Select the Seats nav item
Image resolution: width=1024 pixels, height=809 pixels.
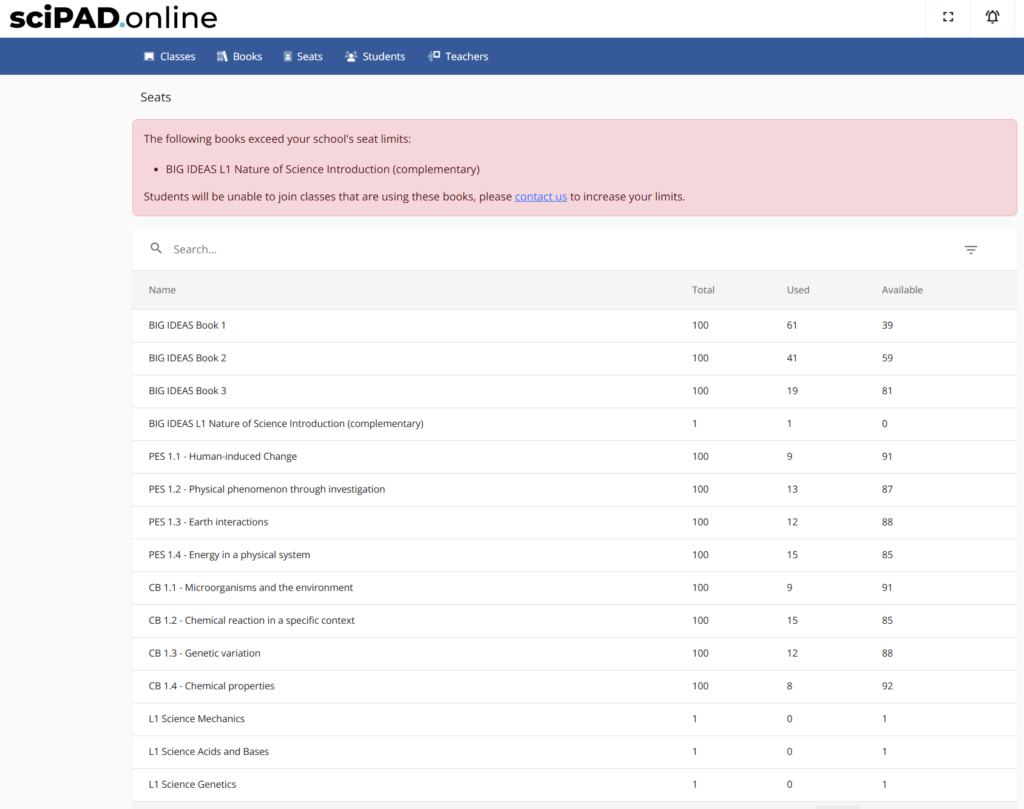[302, 57]
